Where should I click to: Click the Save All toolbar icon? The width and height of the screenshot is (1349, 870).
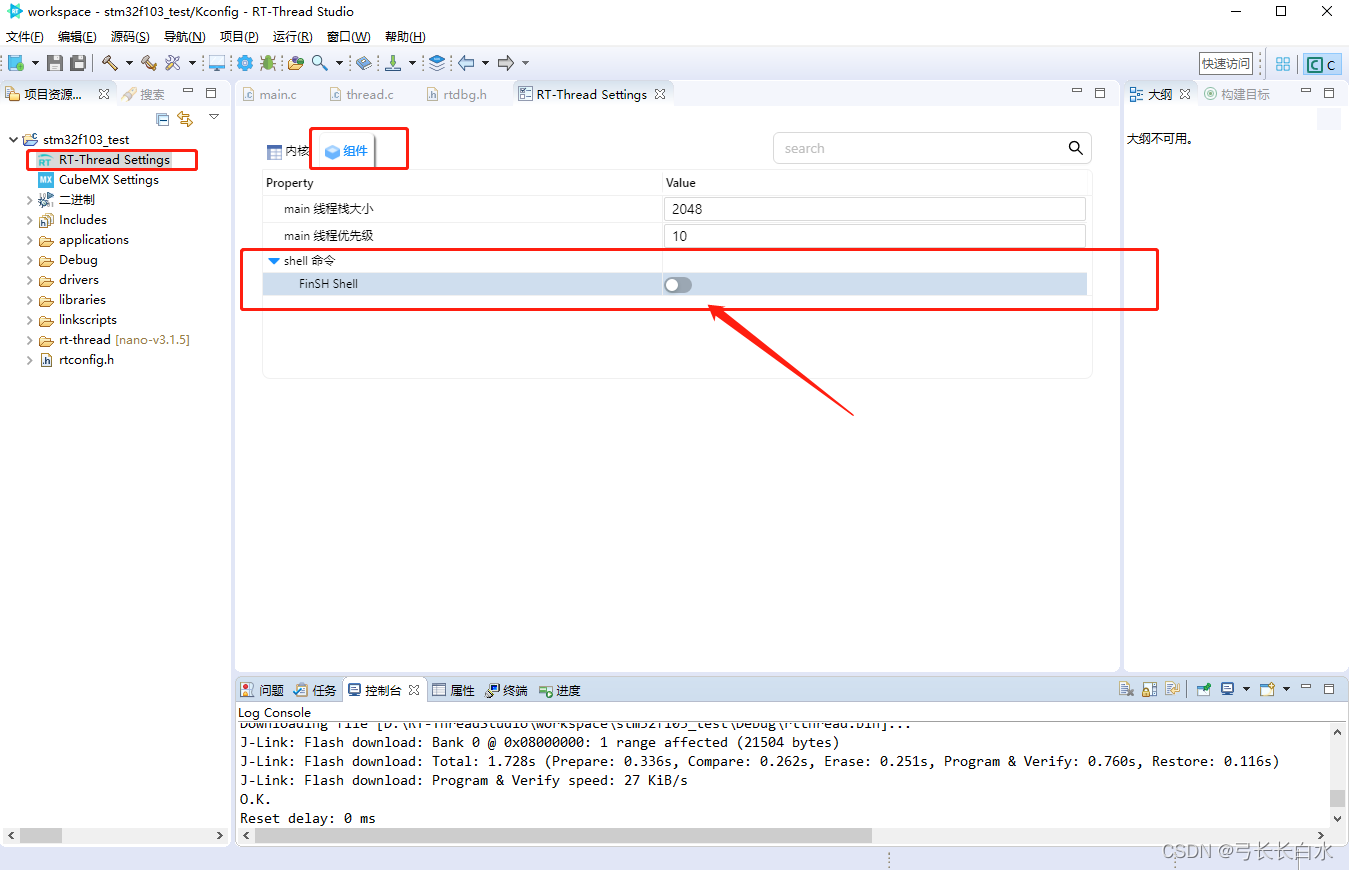(77, 63)
